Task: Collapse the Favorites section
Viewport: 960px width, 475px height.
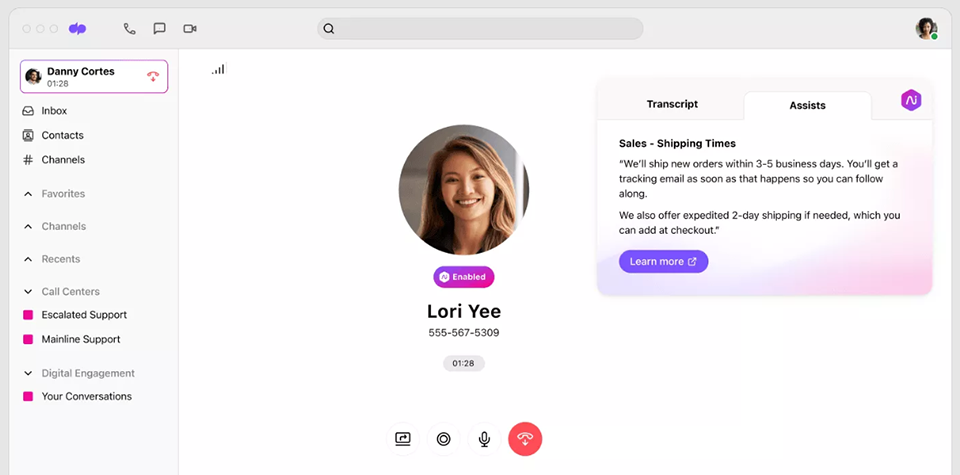Action: click(28, 194)
